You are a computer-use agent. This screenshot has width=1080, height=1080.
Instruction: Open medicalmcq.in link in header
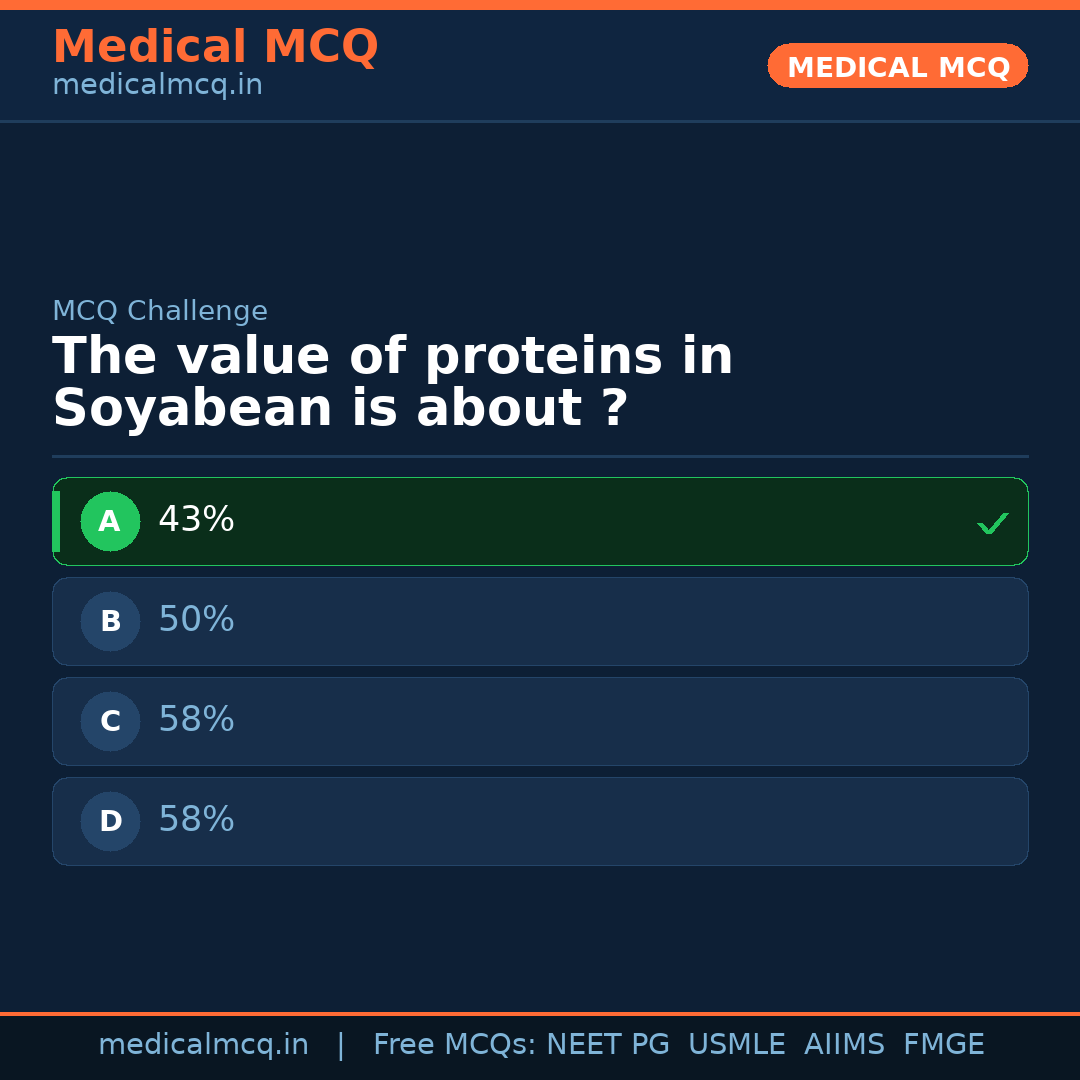157,86
